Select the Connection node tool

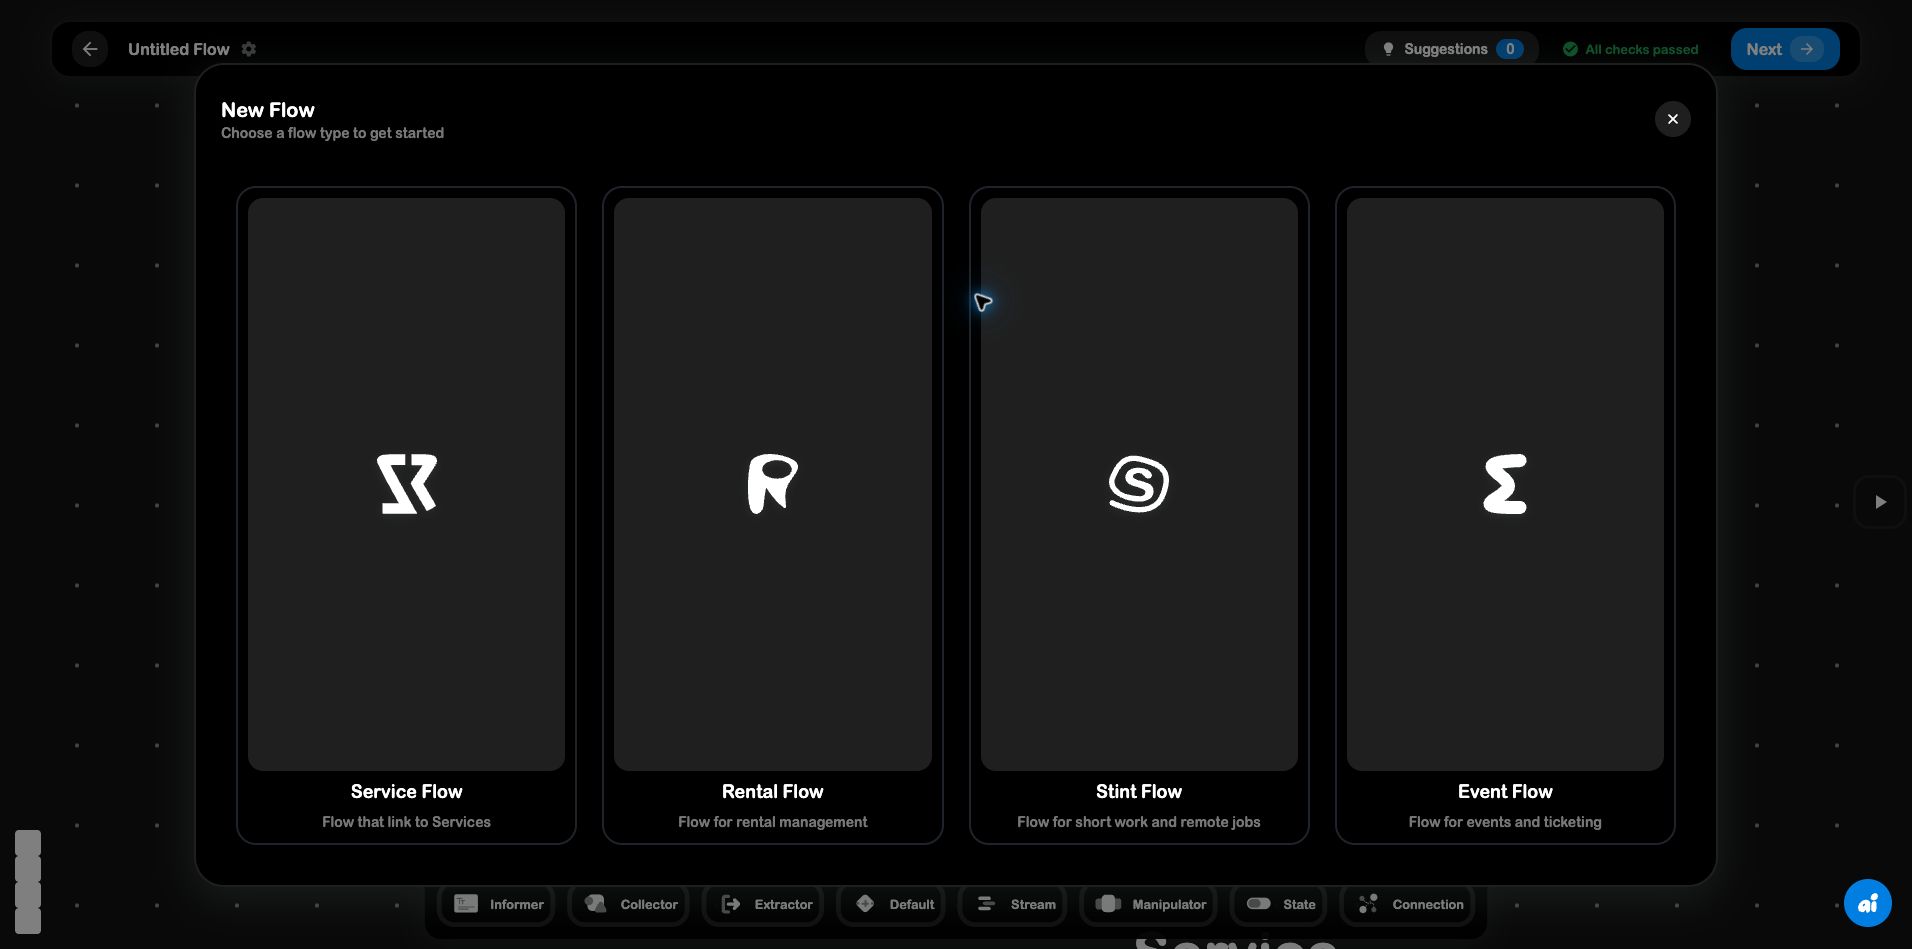point(1410,904)
